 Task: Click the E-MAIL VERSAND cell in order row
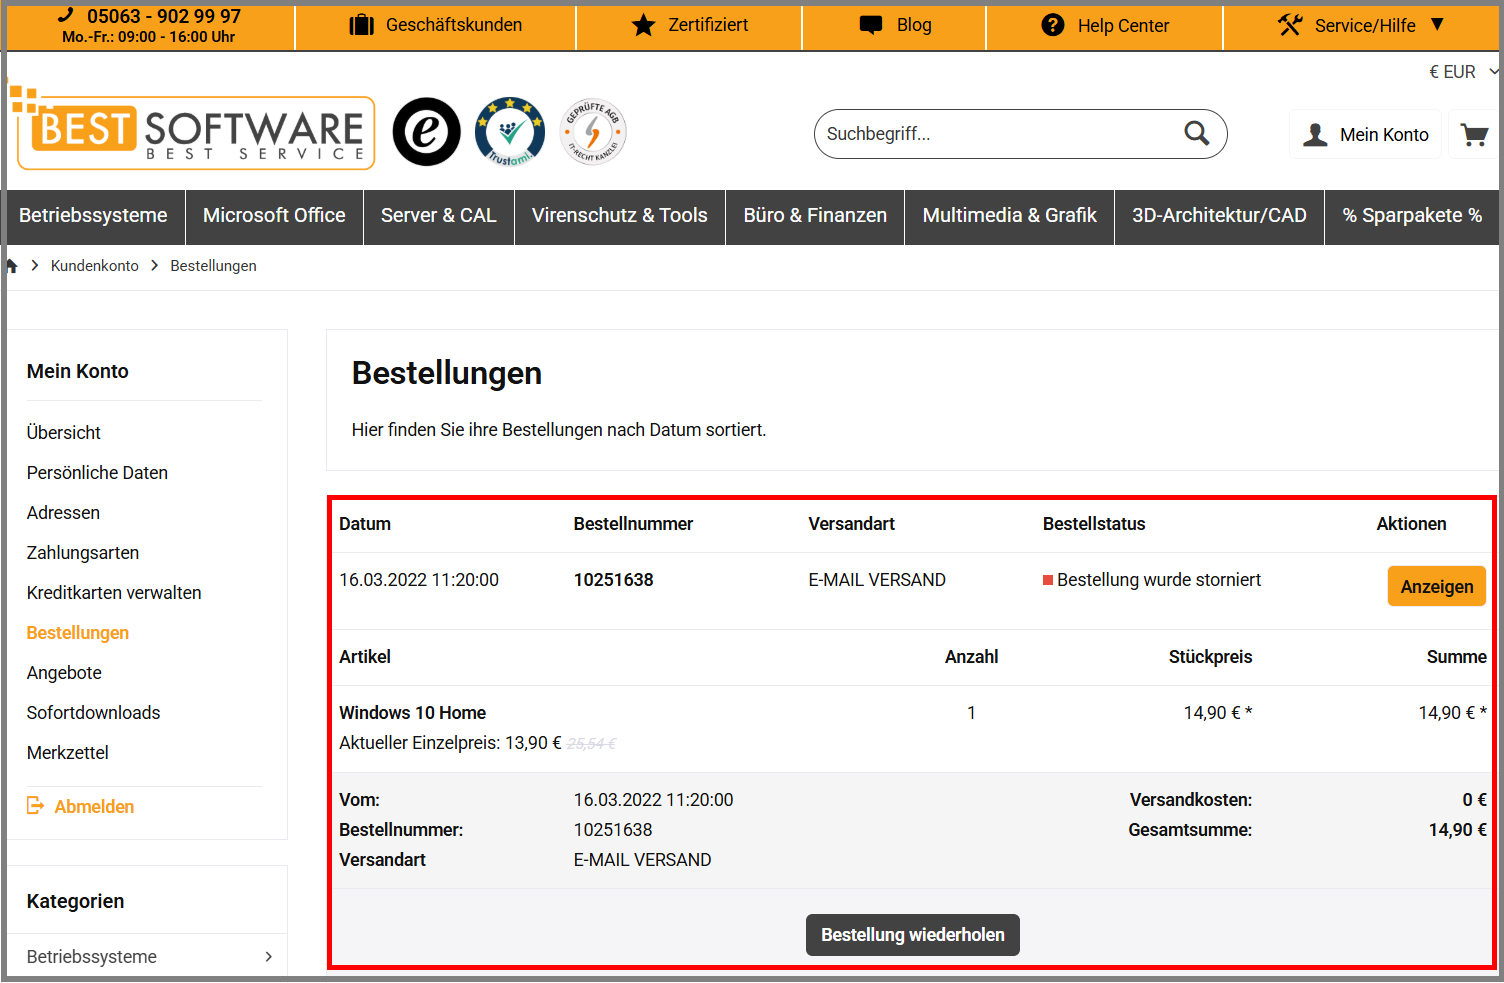[x=877, y=580]
